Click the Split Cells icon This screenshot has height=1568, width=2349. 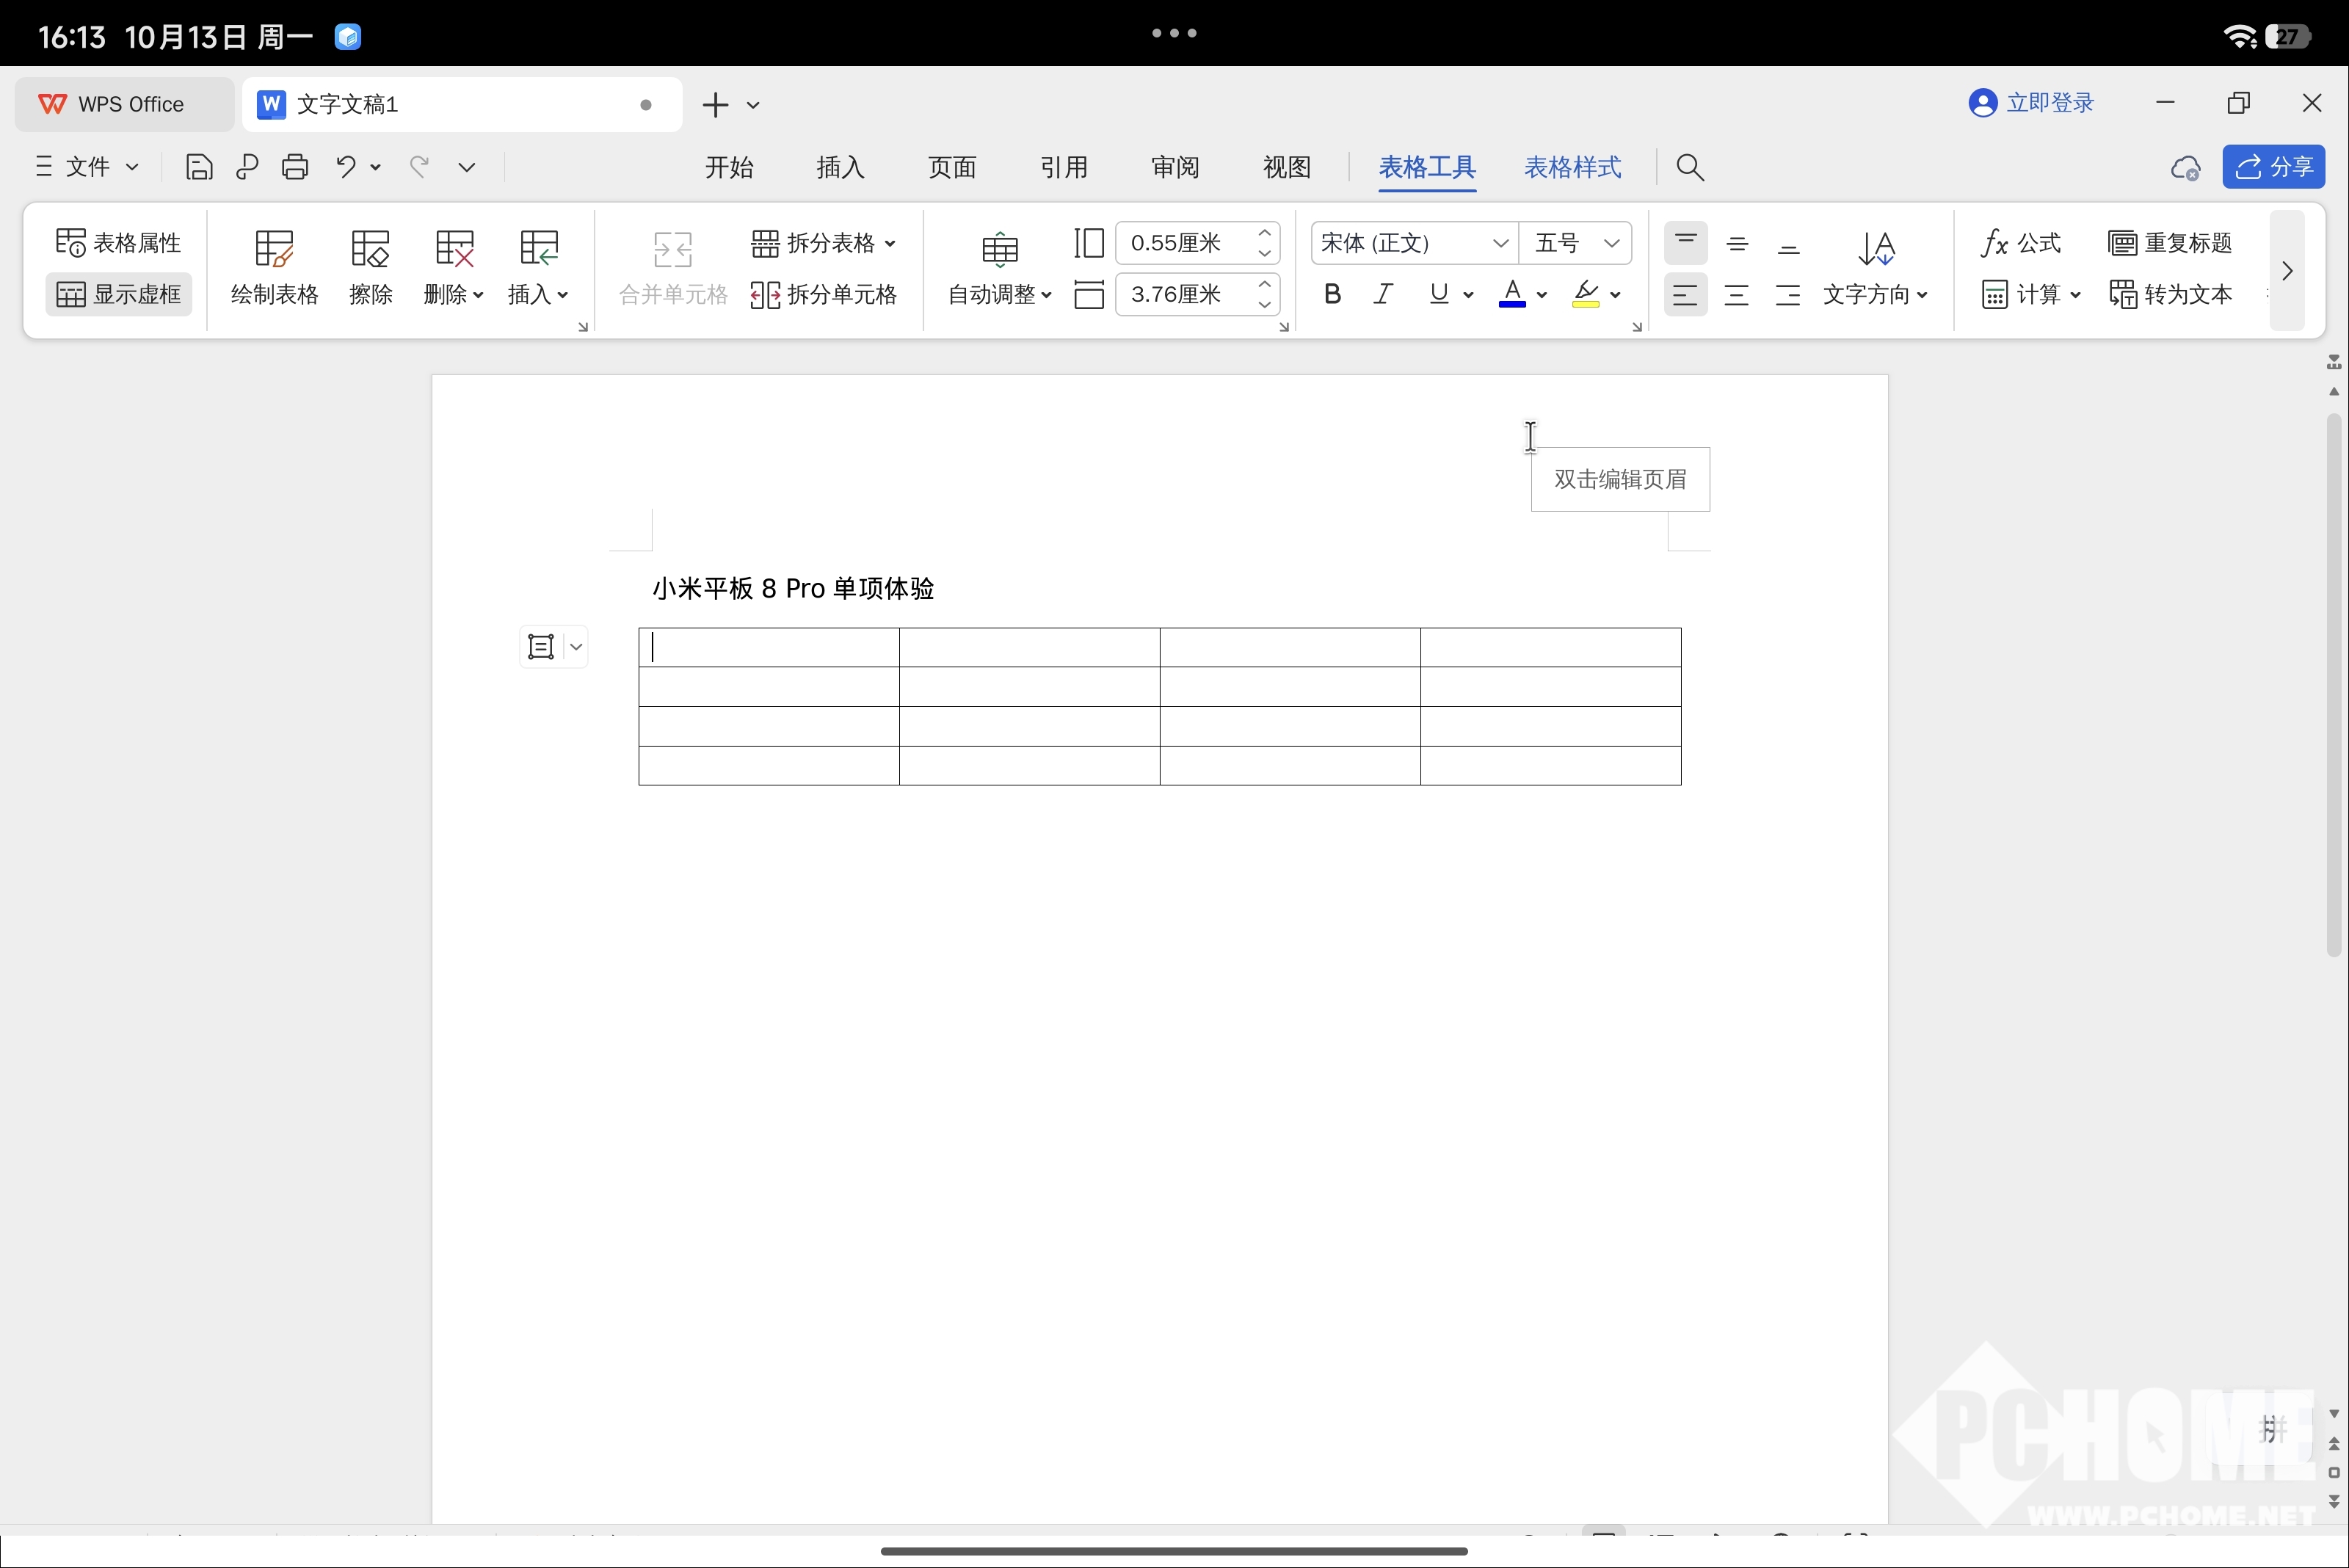(766, 295)
